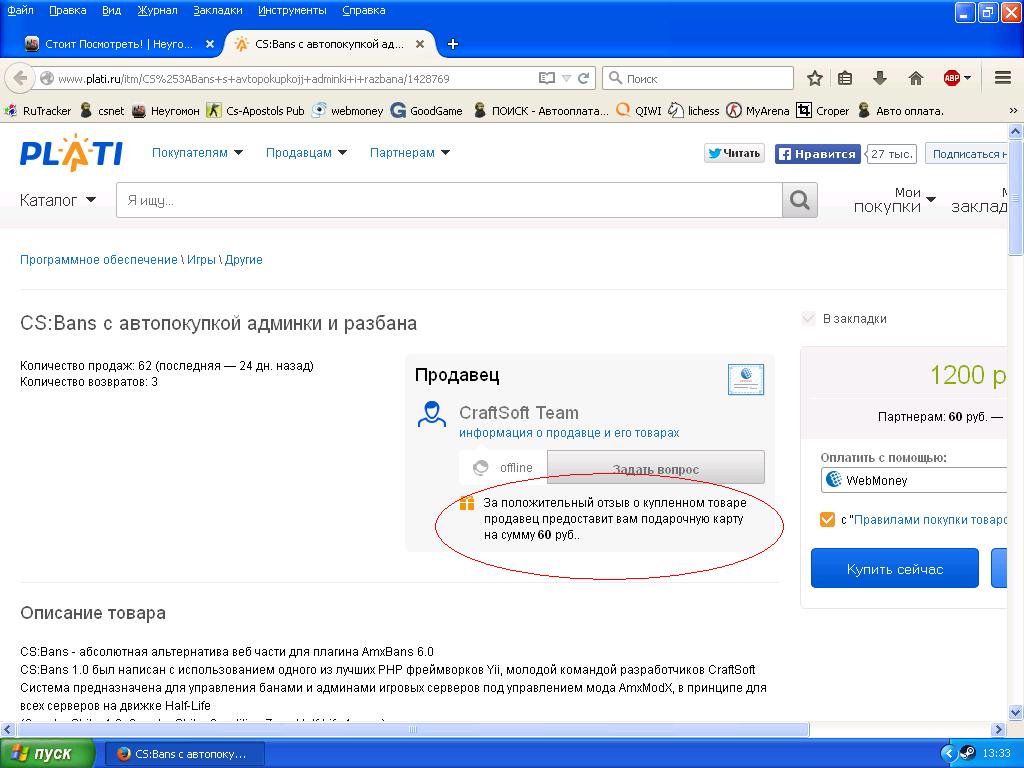
Task: Open the 'Инструменты' menu
Action: (292, 10)
